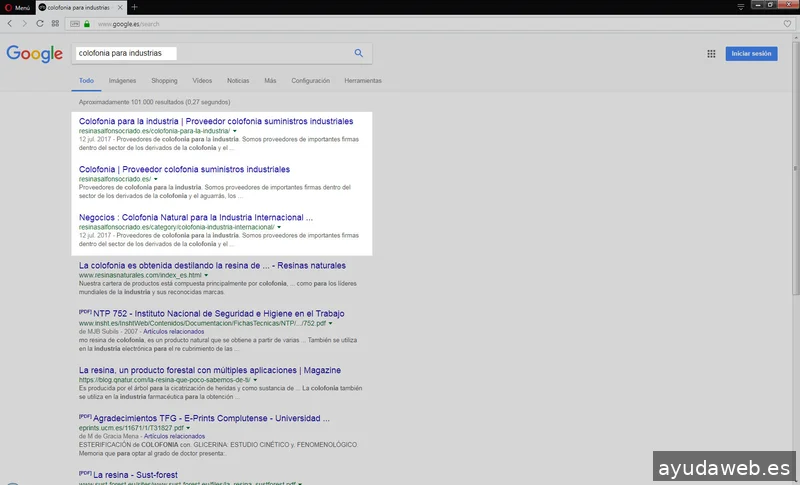Switch to the Imágenes tab

122,81
